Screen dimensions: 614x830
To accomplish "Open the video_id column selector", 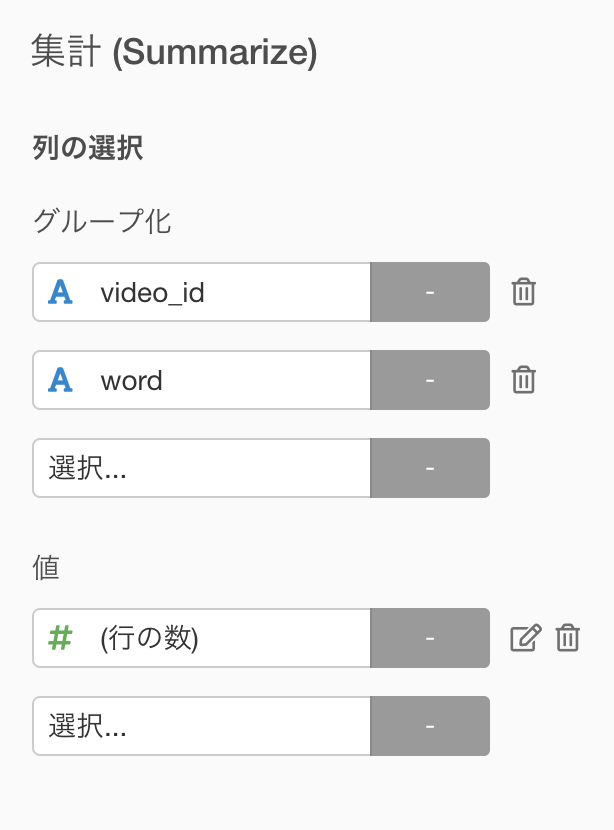I will click(202, 292).
